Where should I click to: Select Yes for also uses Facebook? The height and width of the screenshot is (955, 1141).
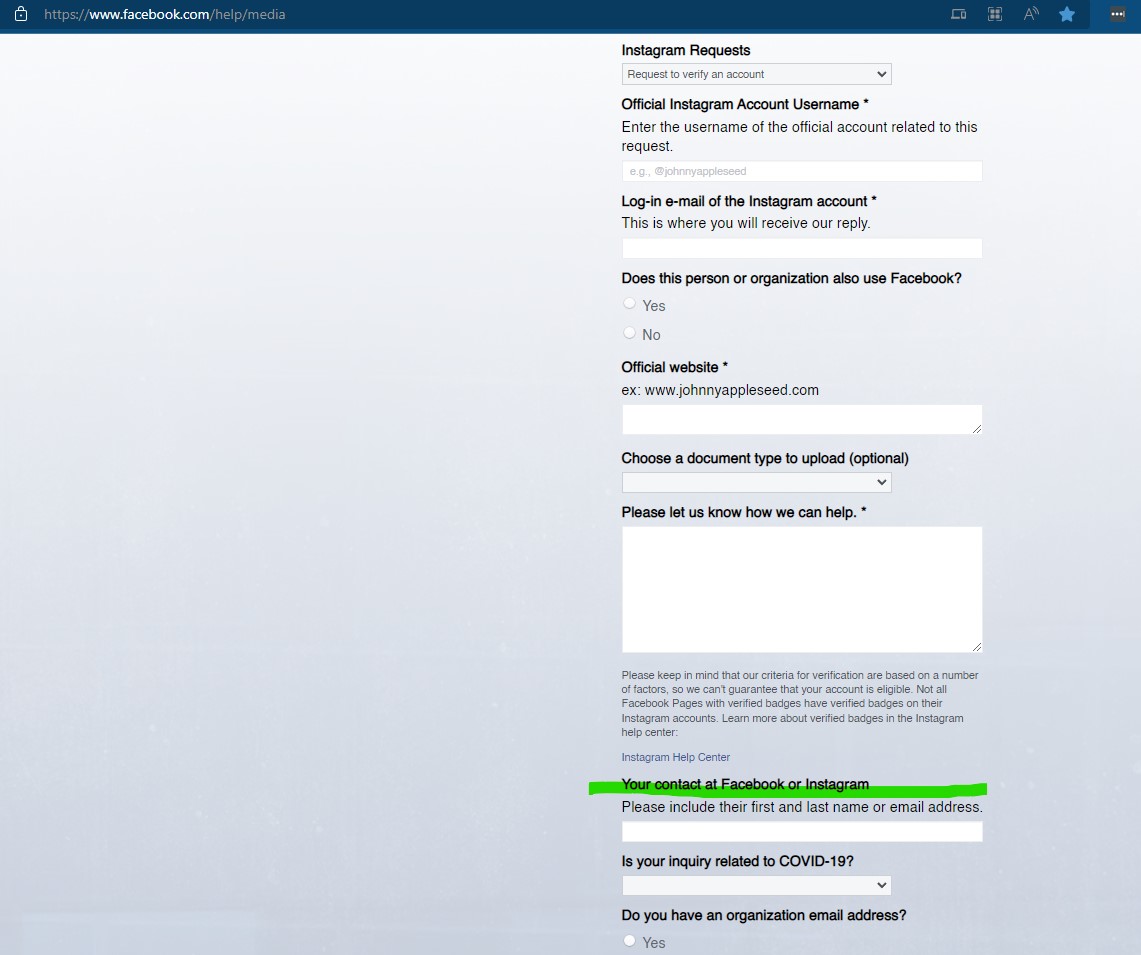[629, 304]
